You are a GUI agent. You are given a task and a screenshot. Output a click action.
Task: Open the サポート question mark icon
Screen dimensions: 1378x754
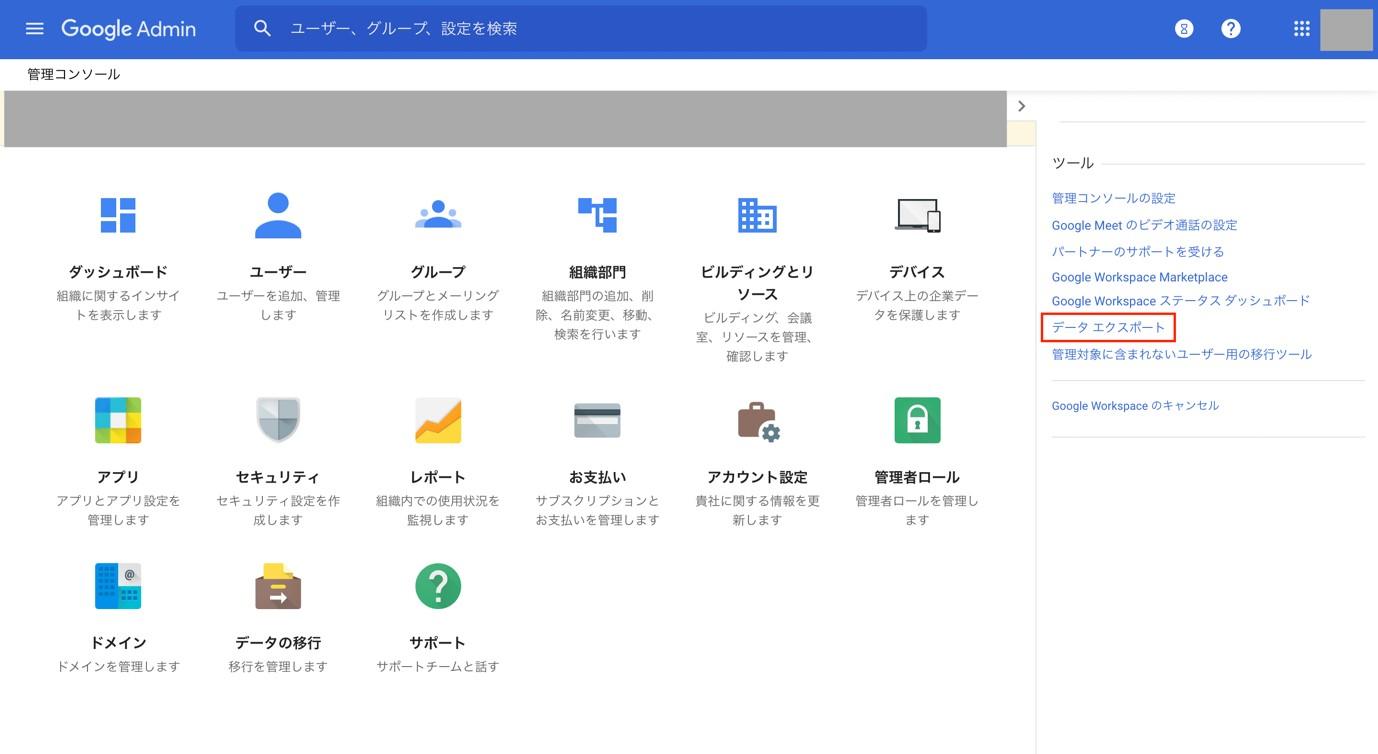tap(435, 585)
